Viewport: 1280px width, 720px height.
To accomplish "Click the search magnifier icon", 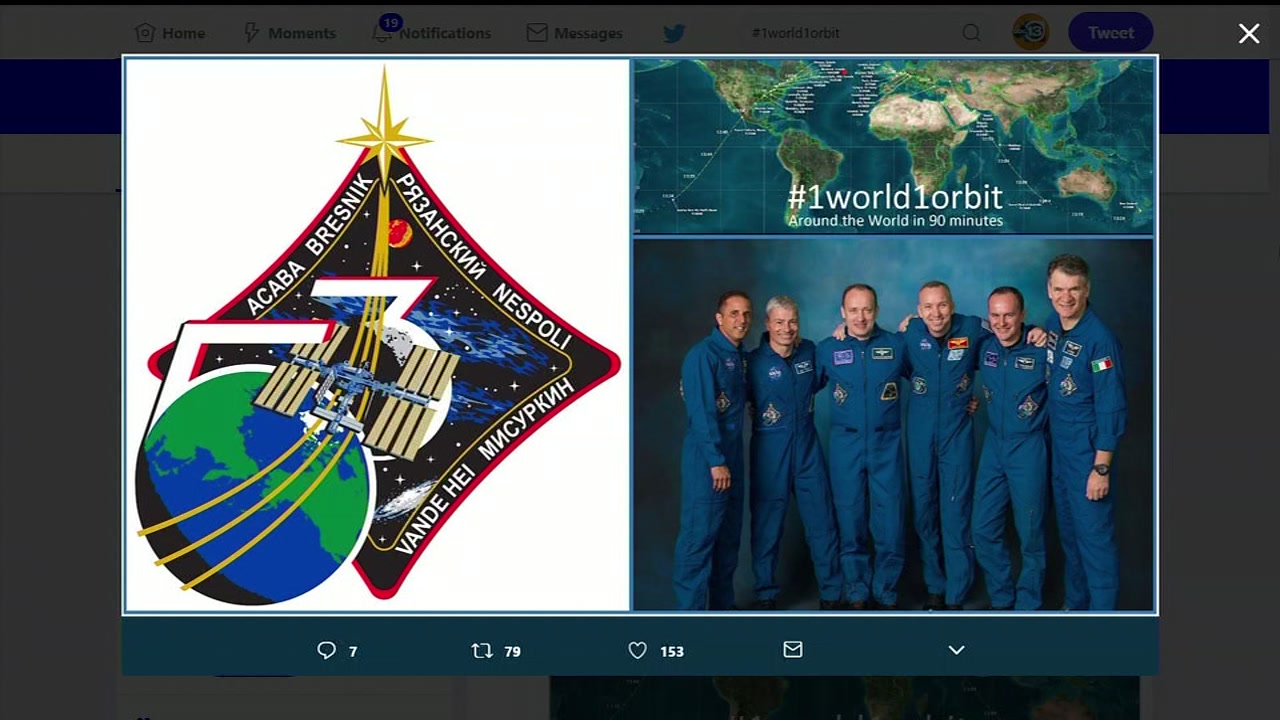I will (x=971, y=33).
